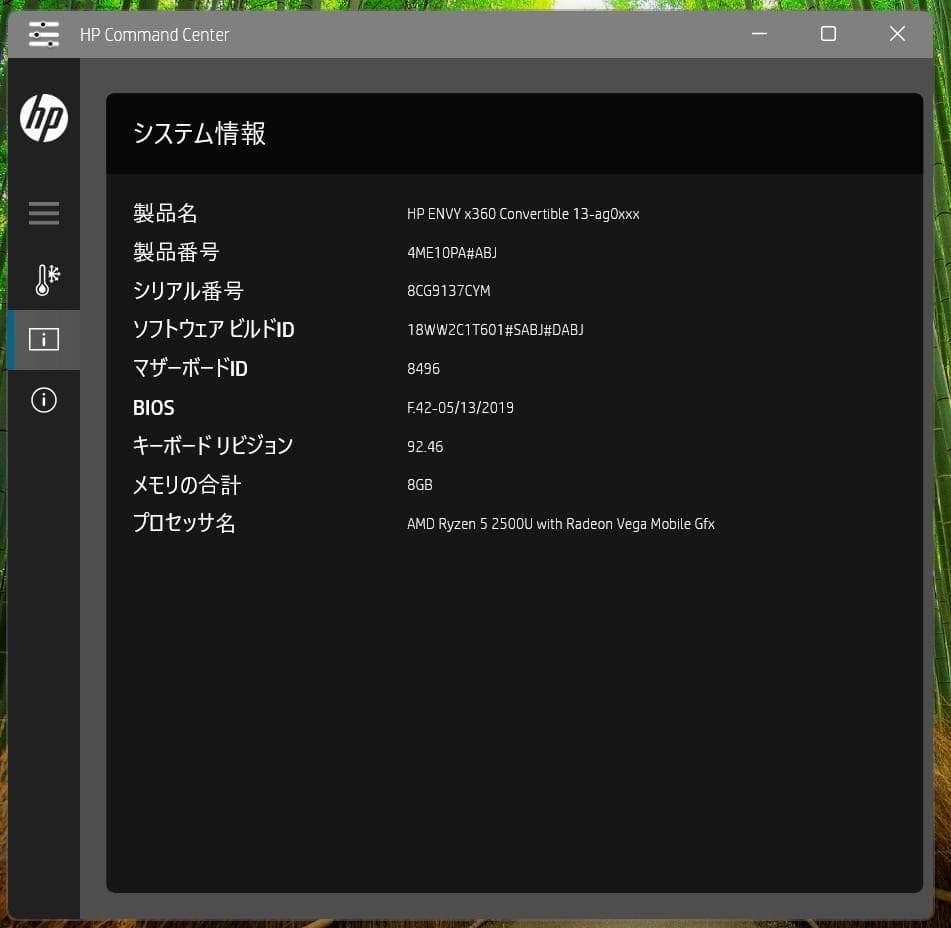Image resolution: width=951 pixels, height=928 pixels.
Task: Open the About section via circled info icon
Action: tap(44, 399)
